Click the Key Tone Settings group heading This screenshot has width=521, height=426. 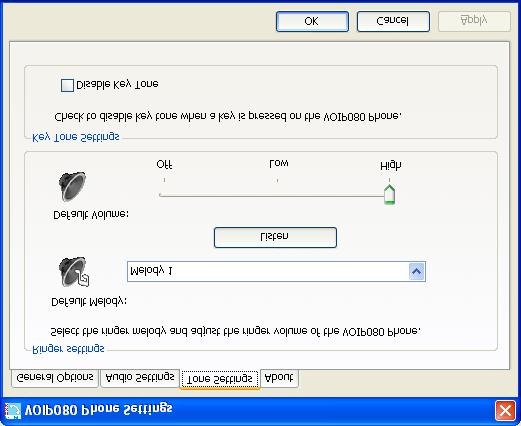click(76, 137)
